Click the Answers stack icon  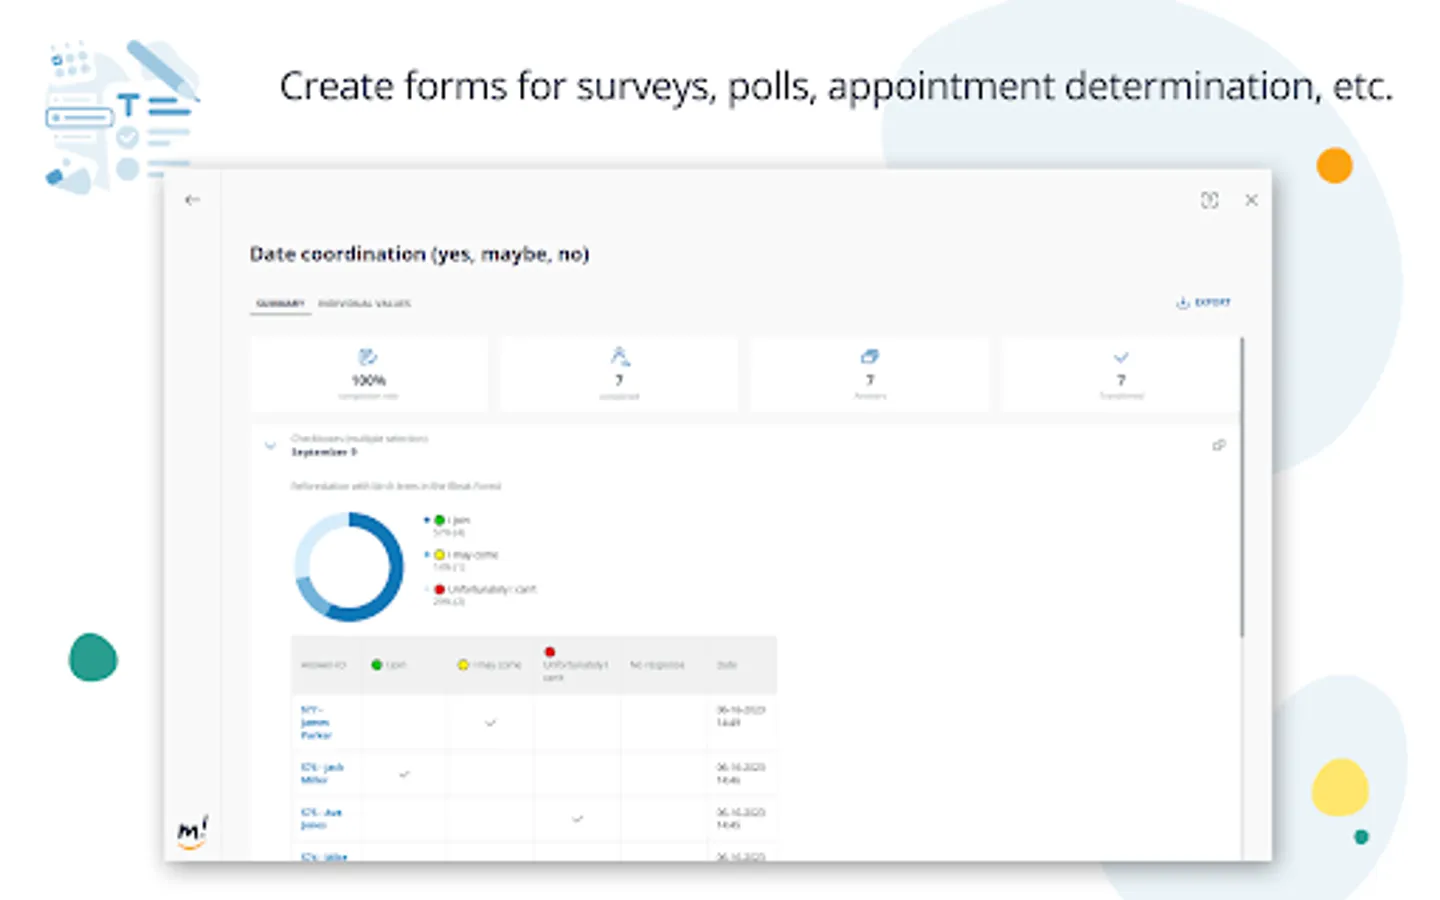[870, 357]
